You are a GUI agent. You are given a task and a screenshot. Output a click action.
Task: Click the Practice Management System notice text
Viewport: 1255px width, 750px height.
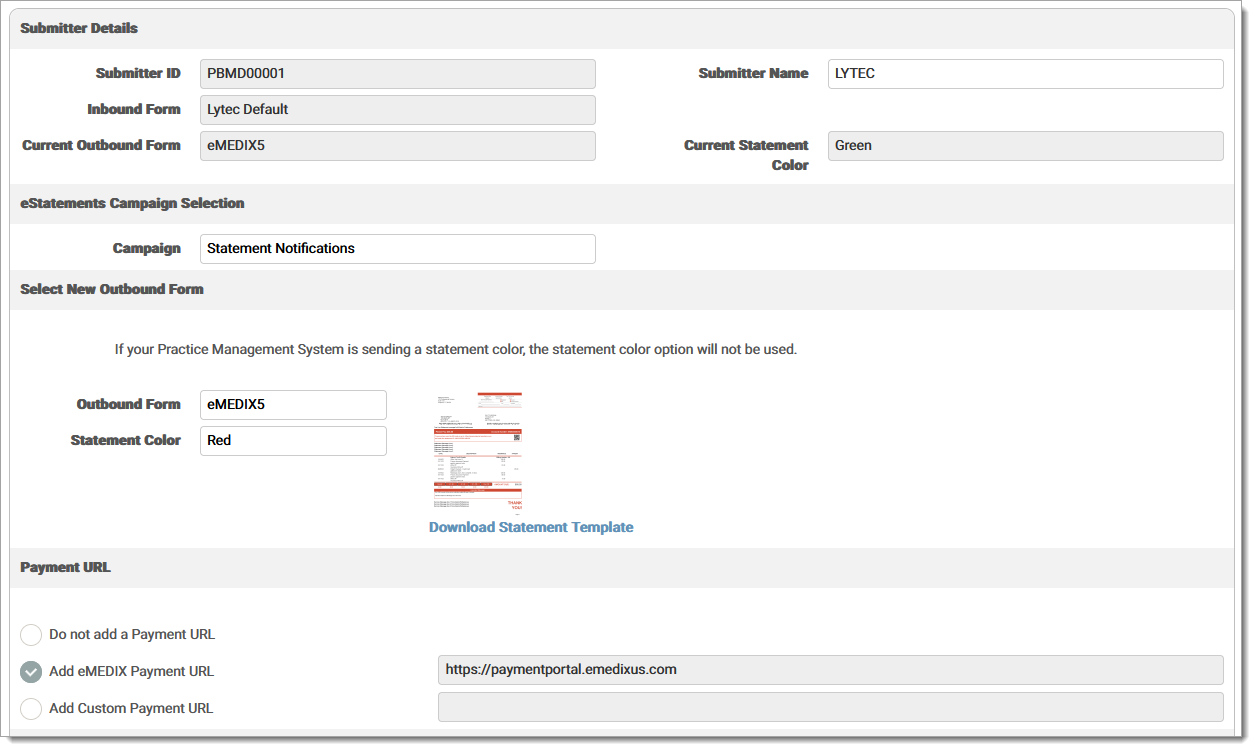[x=455, y=350]
